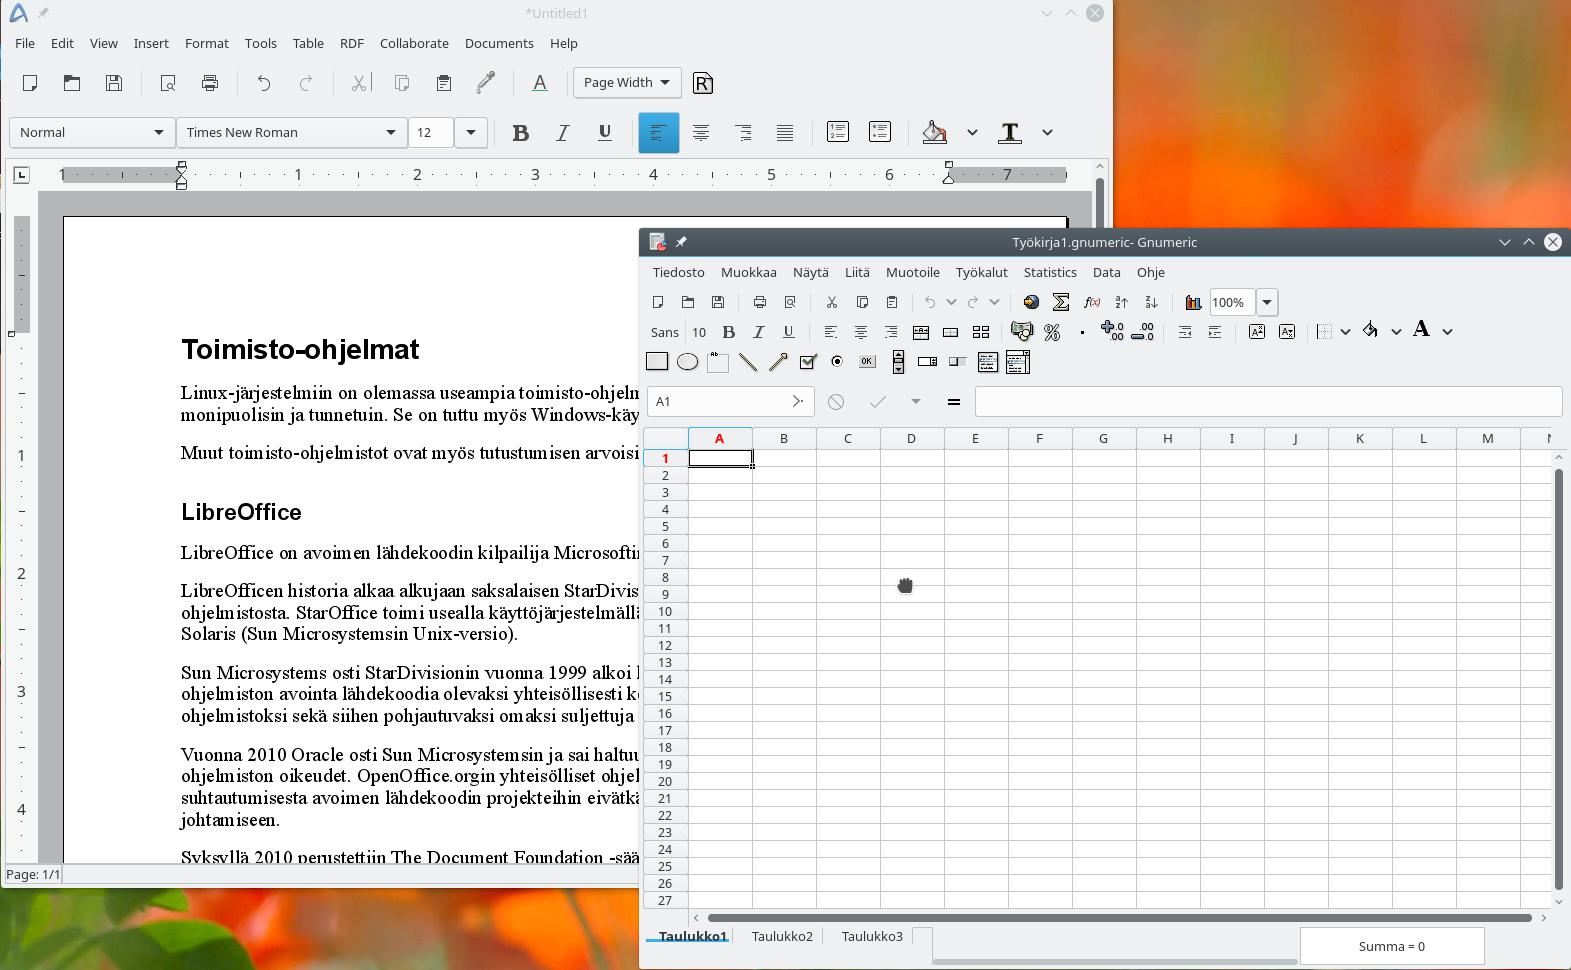Click the format painter in AbiWord
1571x970 pixels.
coord(486,83)
